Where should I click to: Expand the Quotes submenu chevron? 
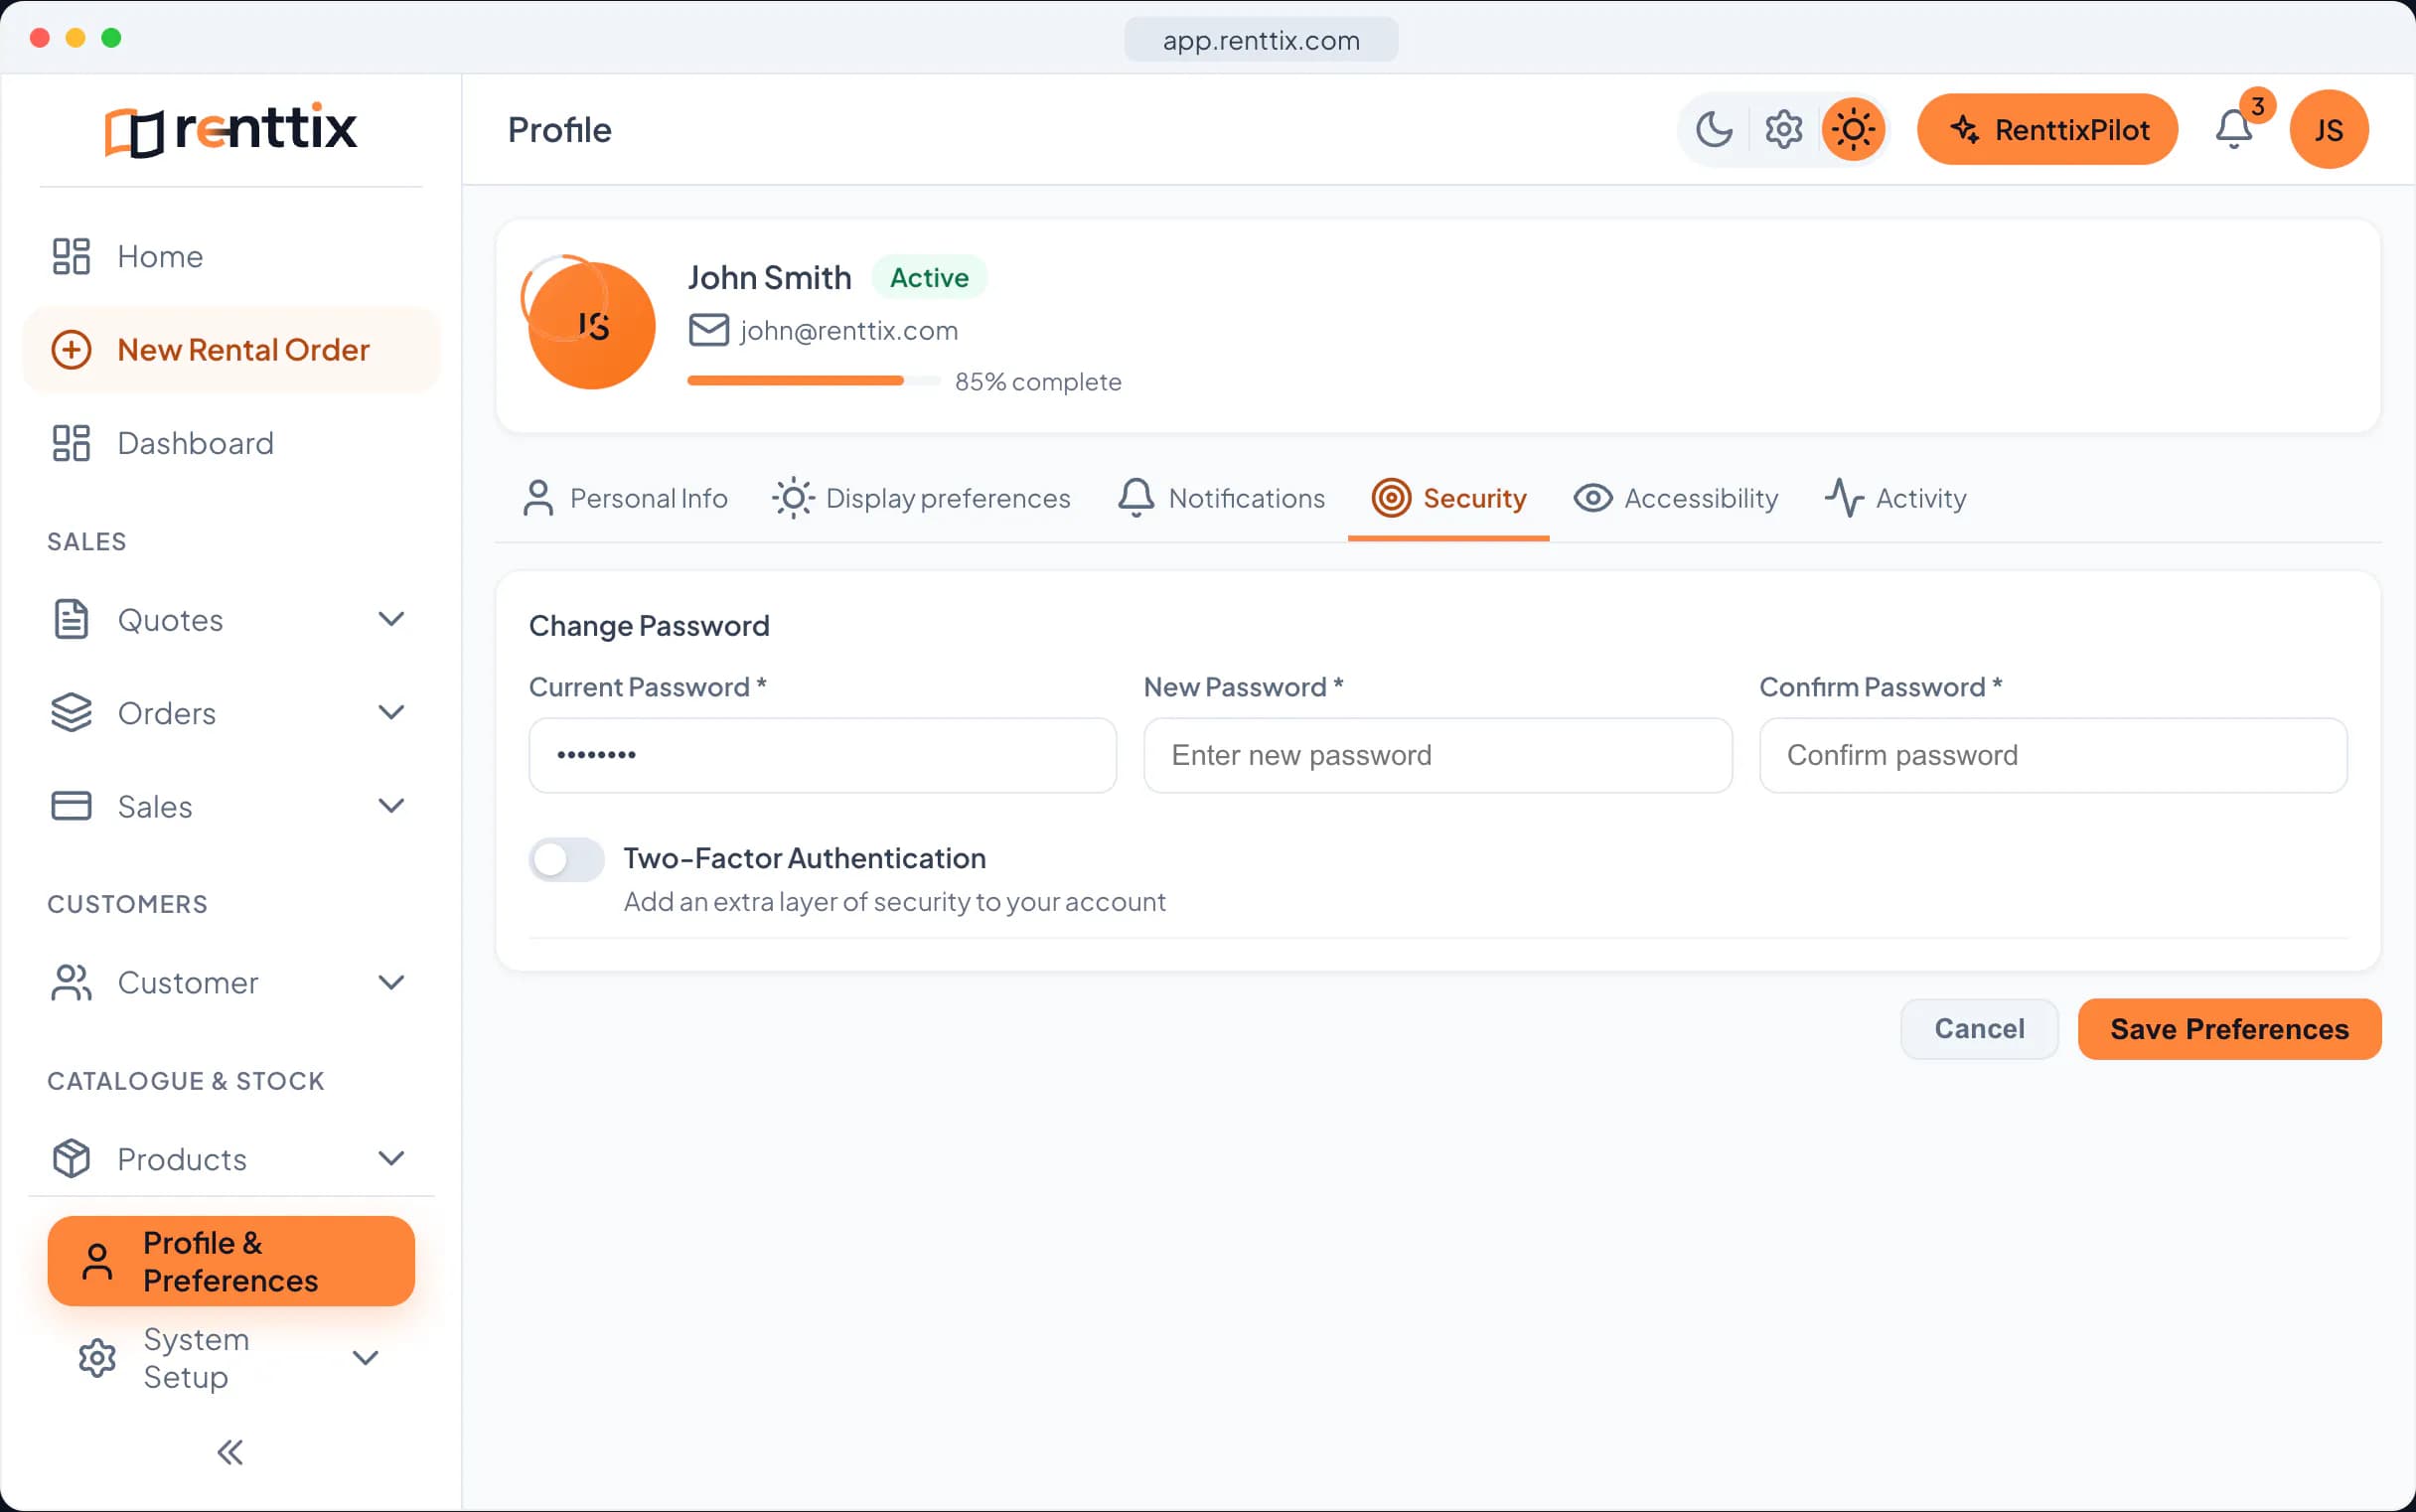[391, 620]
